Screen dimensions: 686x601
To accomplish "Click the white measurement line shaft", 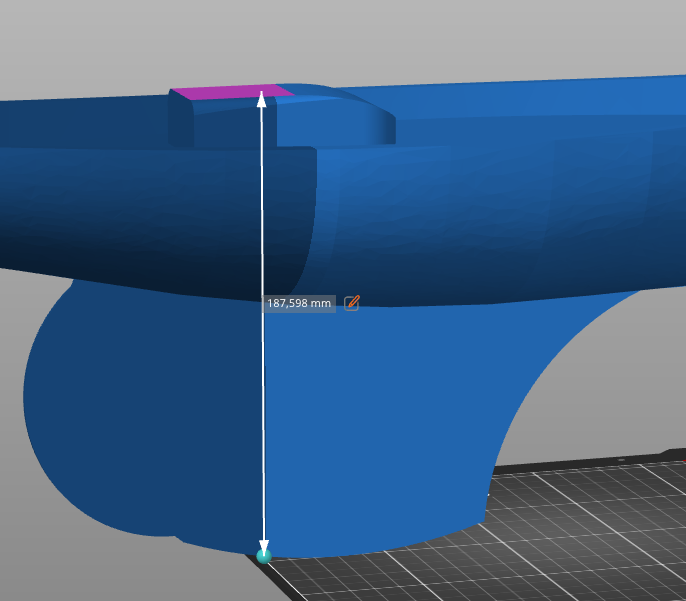I will [263, 420].
